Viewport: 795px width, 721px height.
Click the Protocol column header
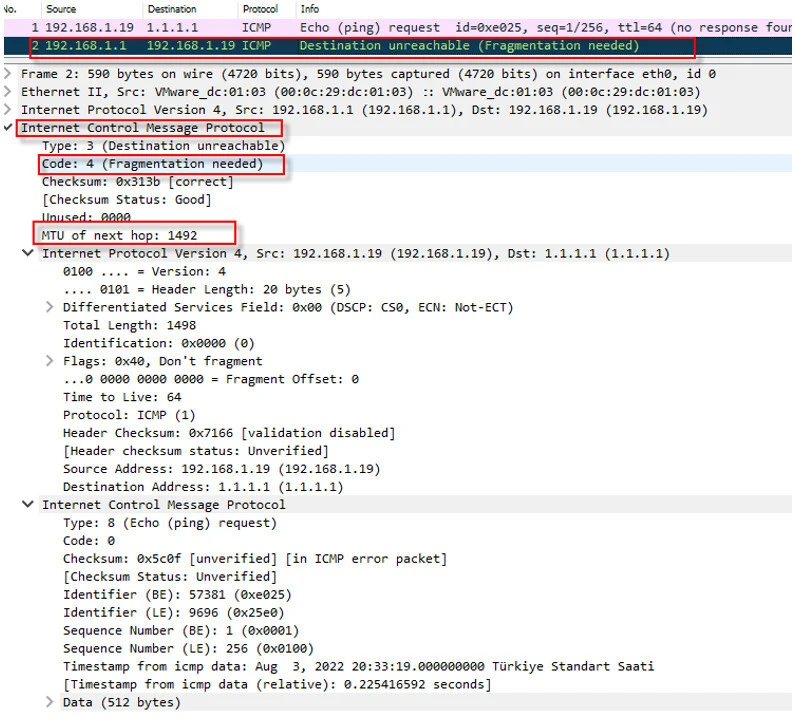point(260,9)
